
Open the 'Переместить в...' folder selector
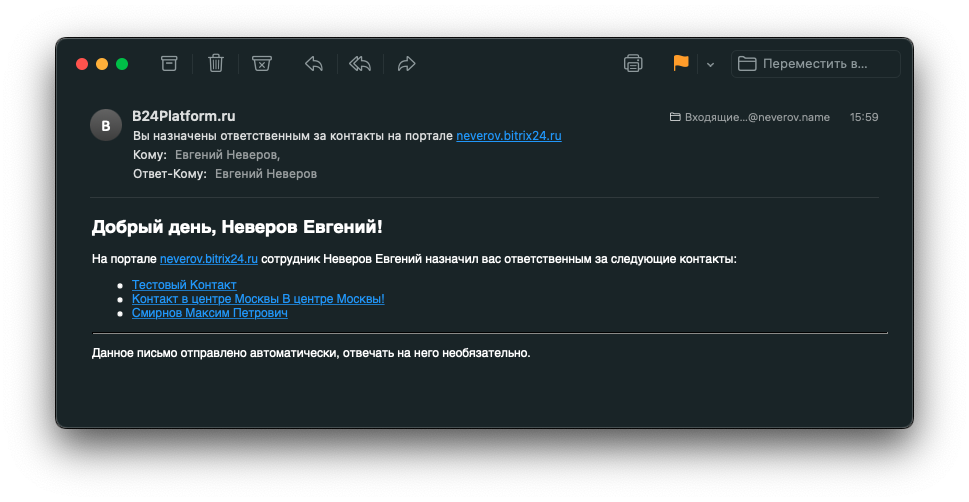(815, 64)
